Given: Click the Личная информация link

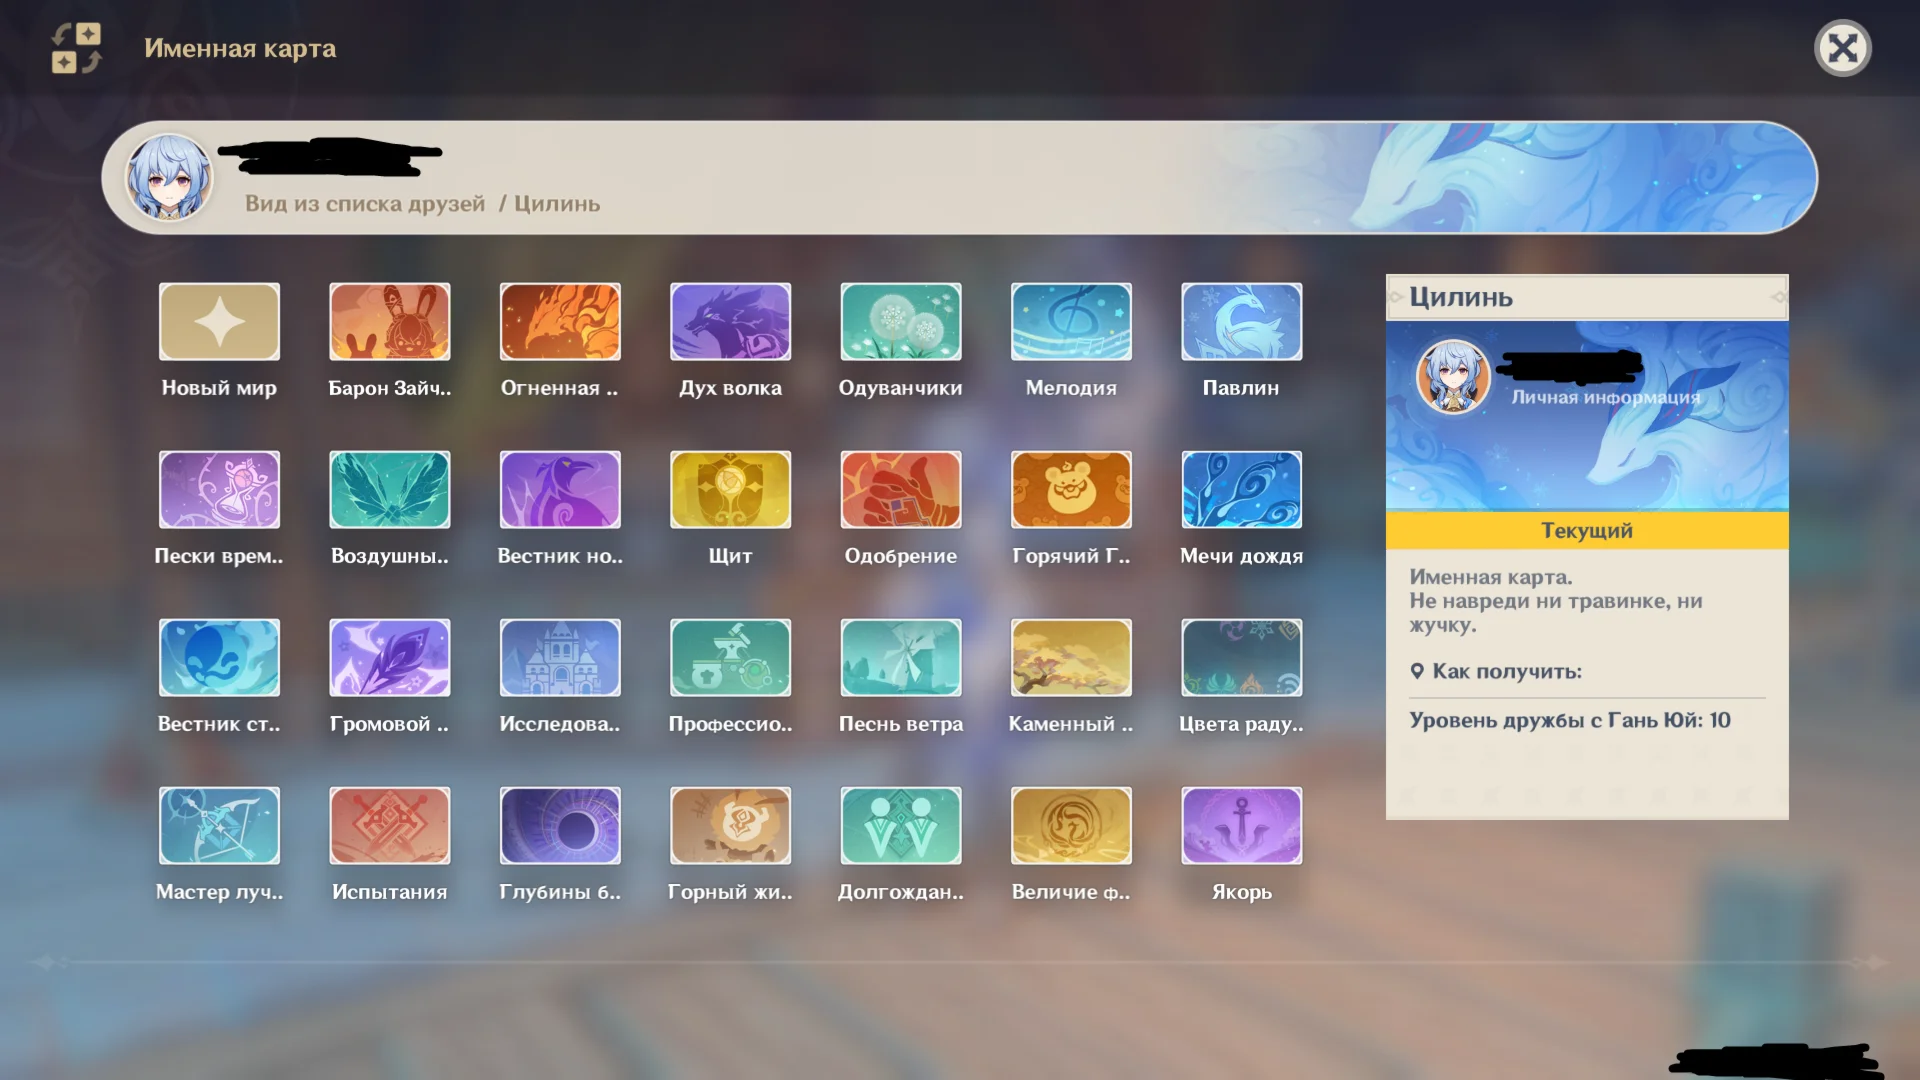Looking at the screenshot, I should tap(1604, 398).
